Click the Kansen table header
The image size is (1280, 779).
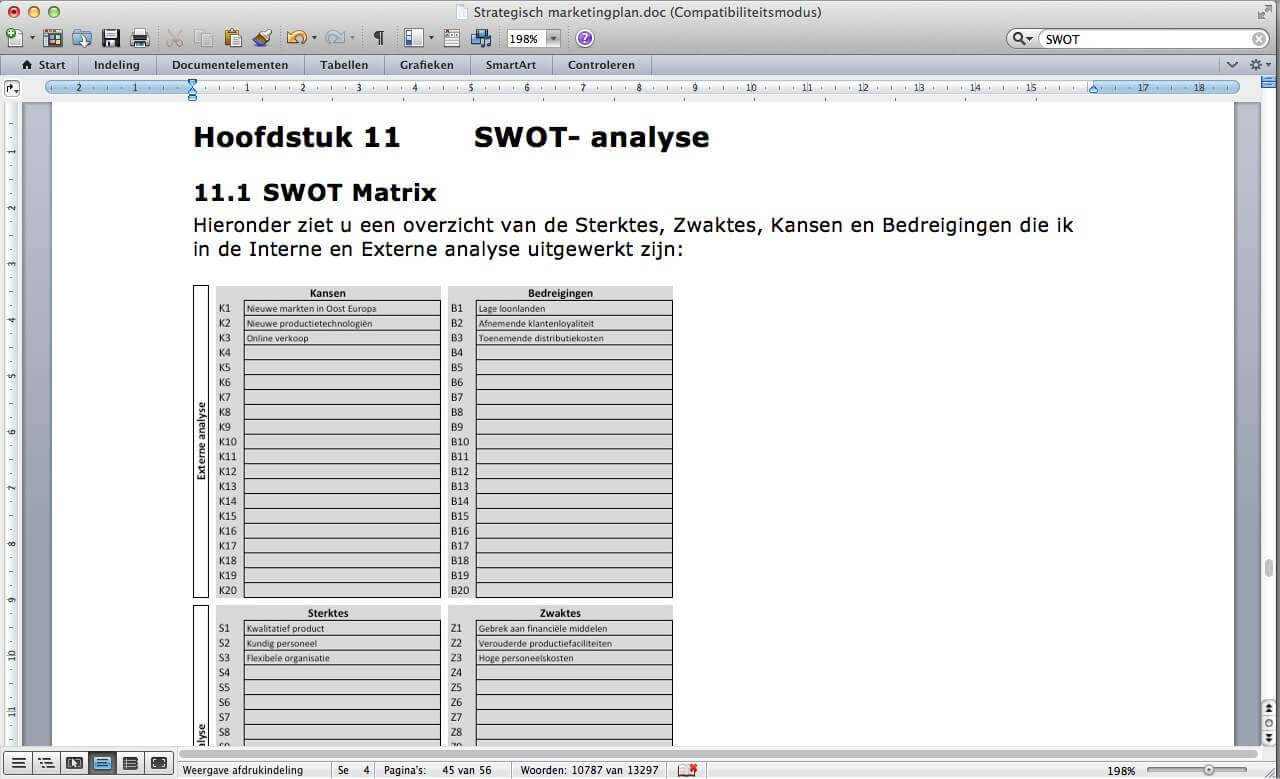(x=328, y=293)
